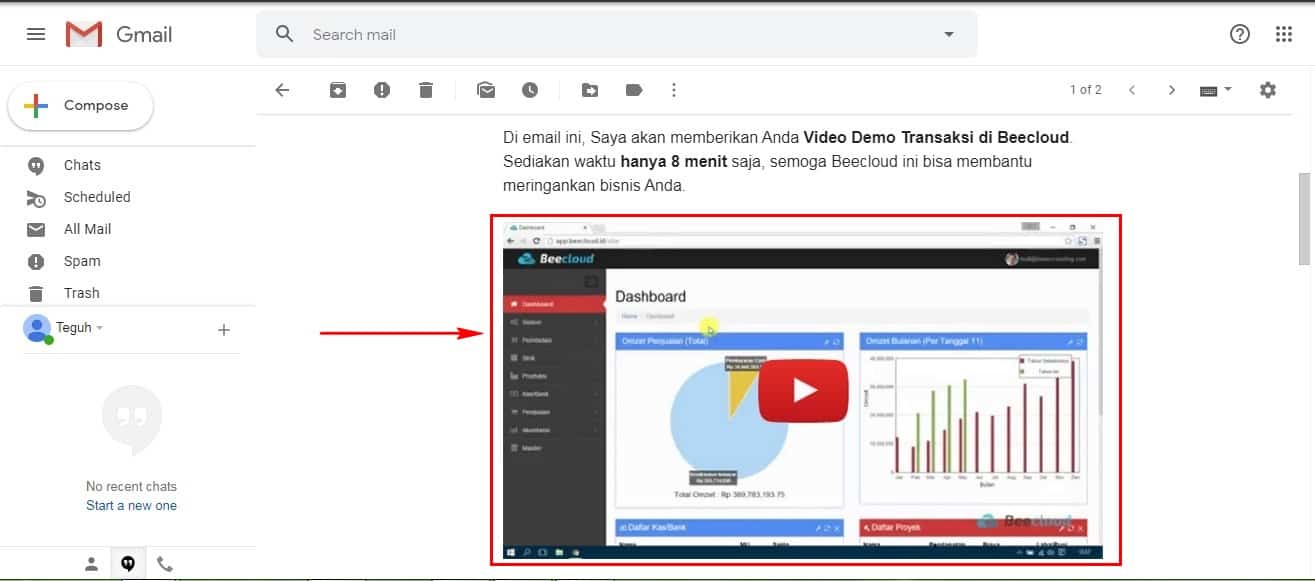
Task: Click the Move to folder icon
Action: point(590,90)
